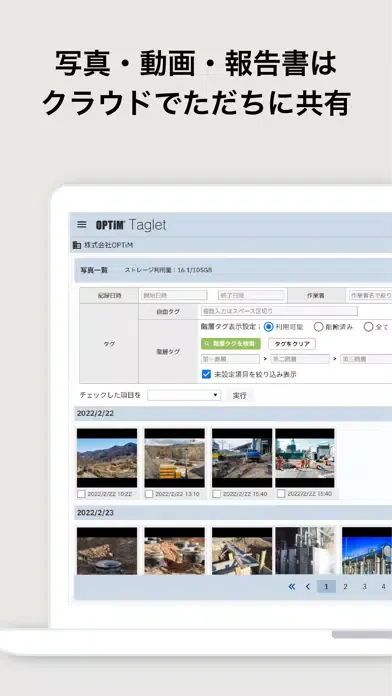The height and width of the screenshot is (696, 392).
Task: Go to page 3 in pagination
Action: tap(364, 586)
